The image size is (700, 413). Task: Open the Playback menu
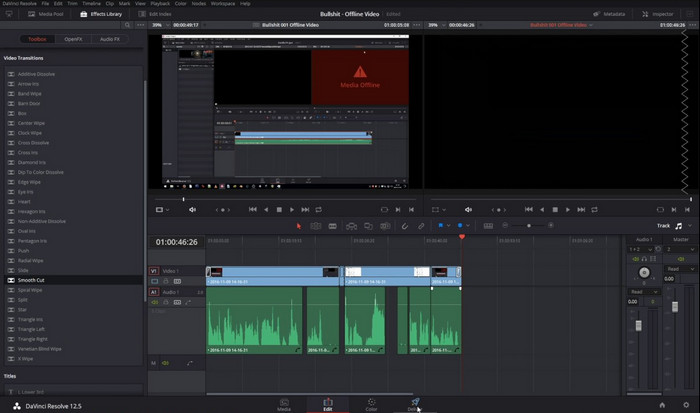(160, 3)
